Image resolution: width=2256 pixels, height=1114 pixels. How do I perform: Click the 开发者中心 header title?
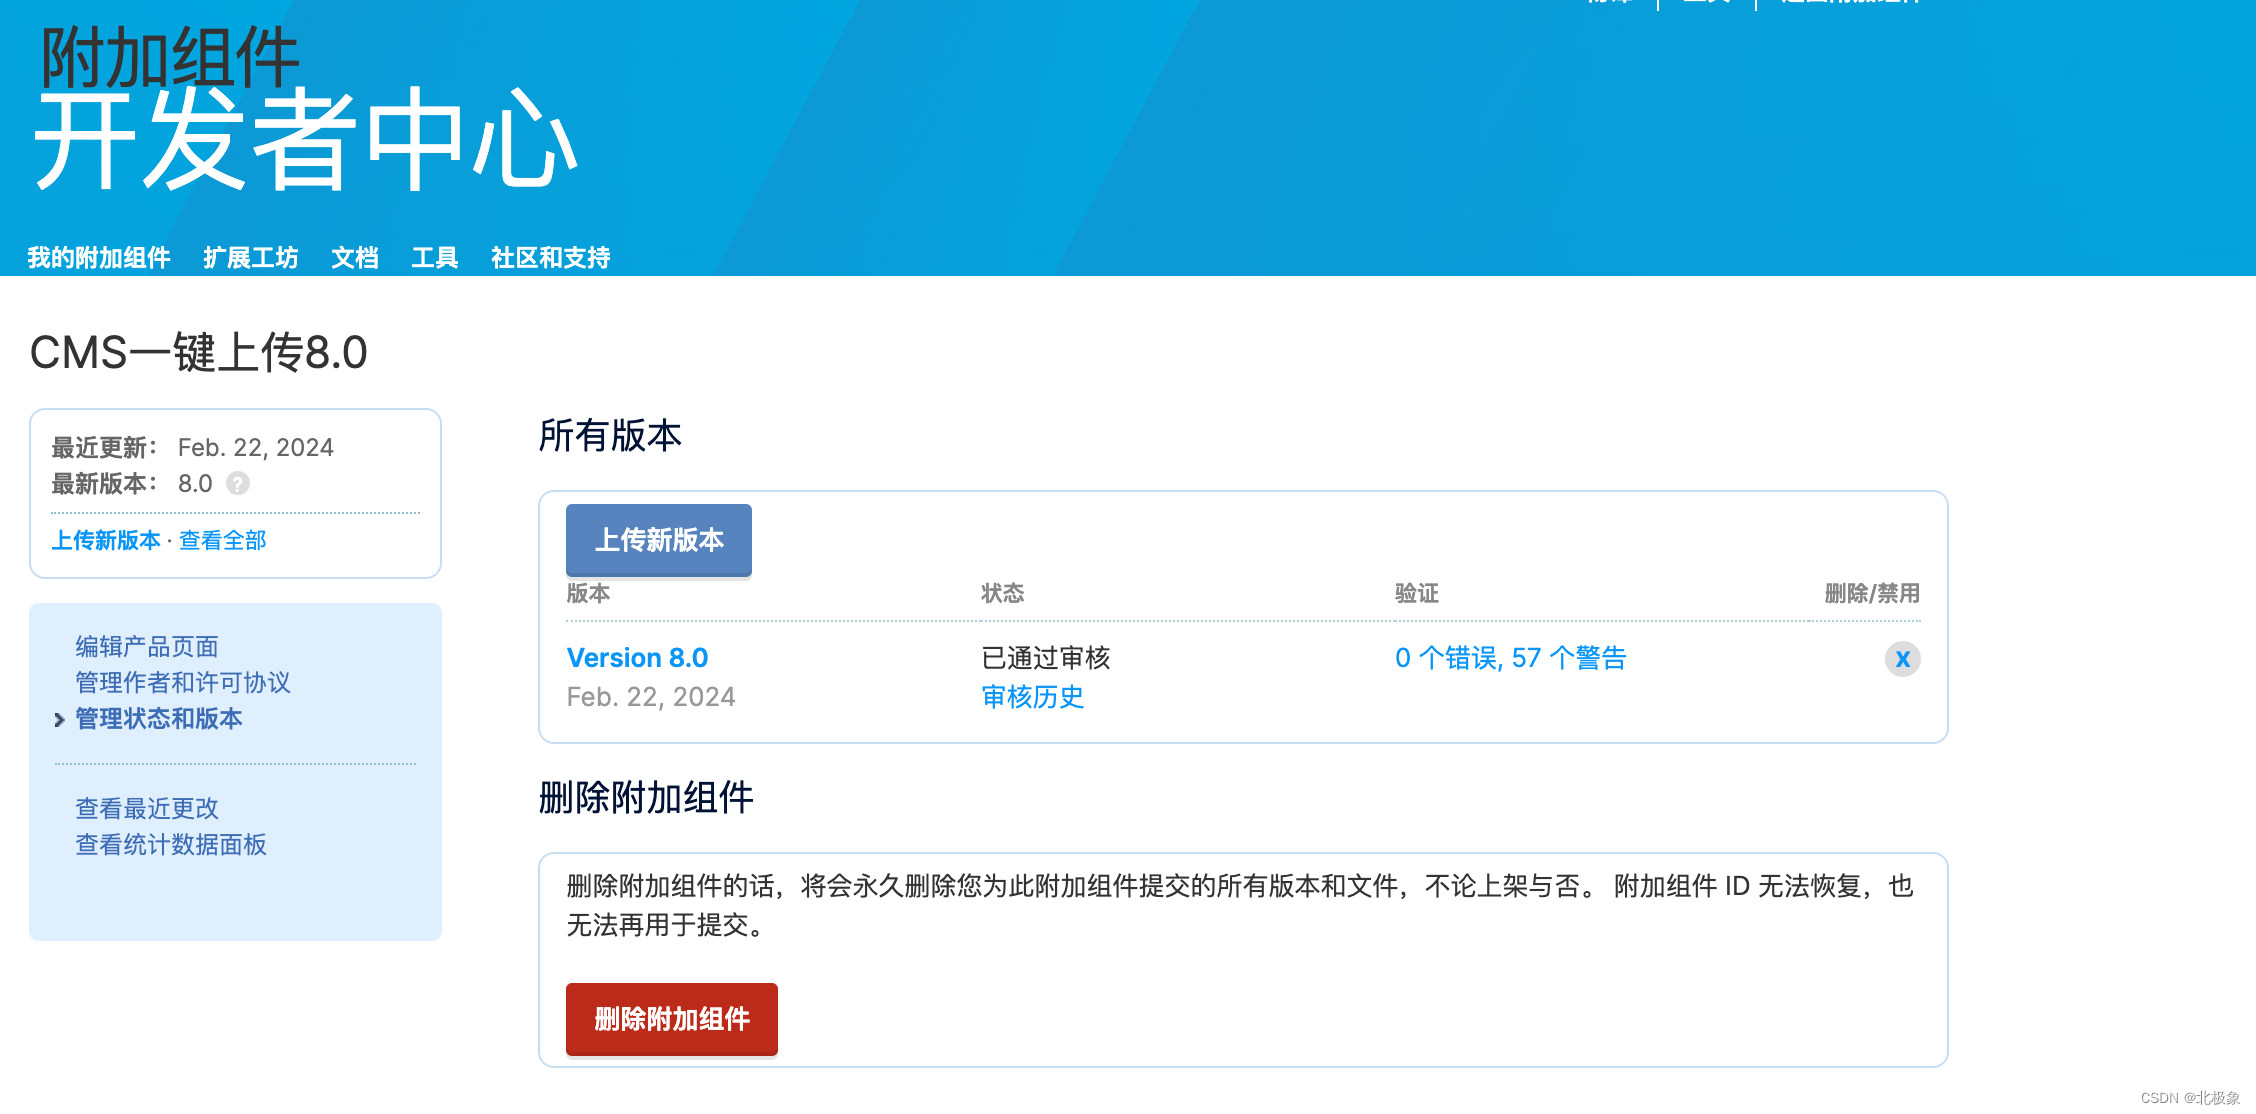click(306, 140)
